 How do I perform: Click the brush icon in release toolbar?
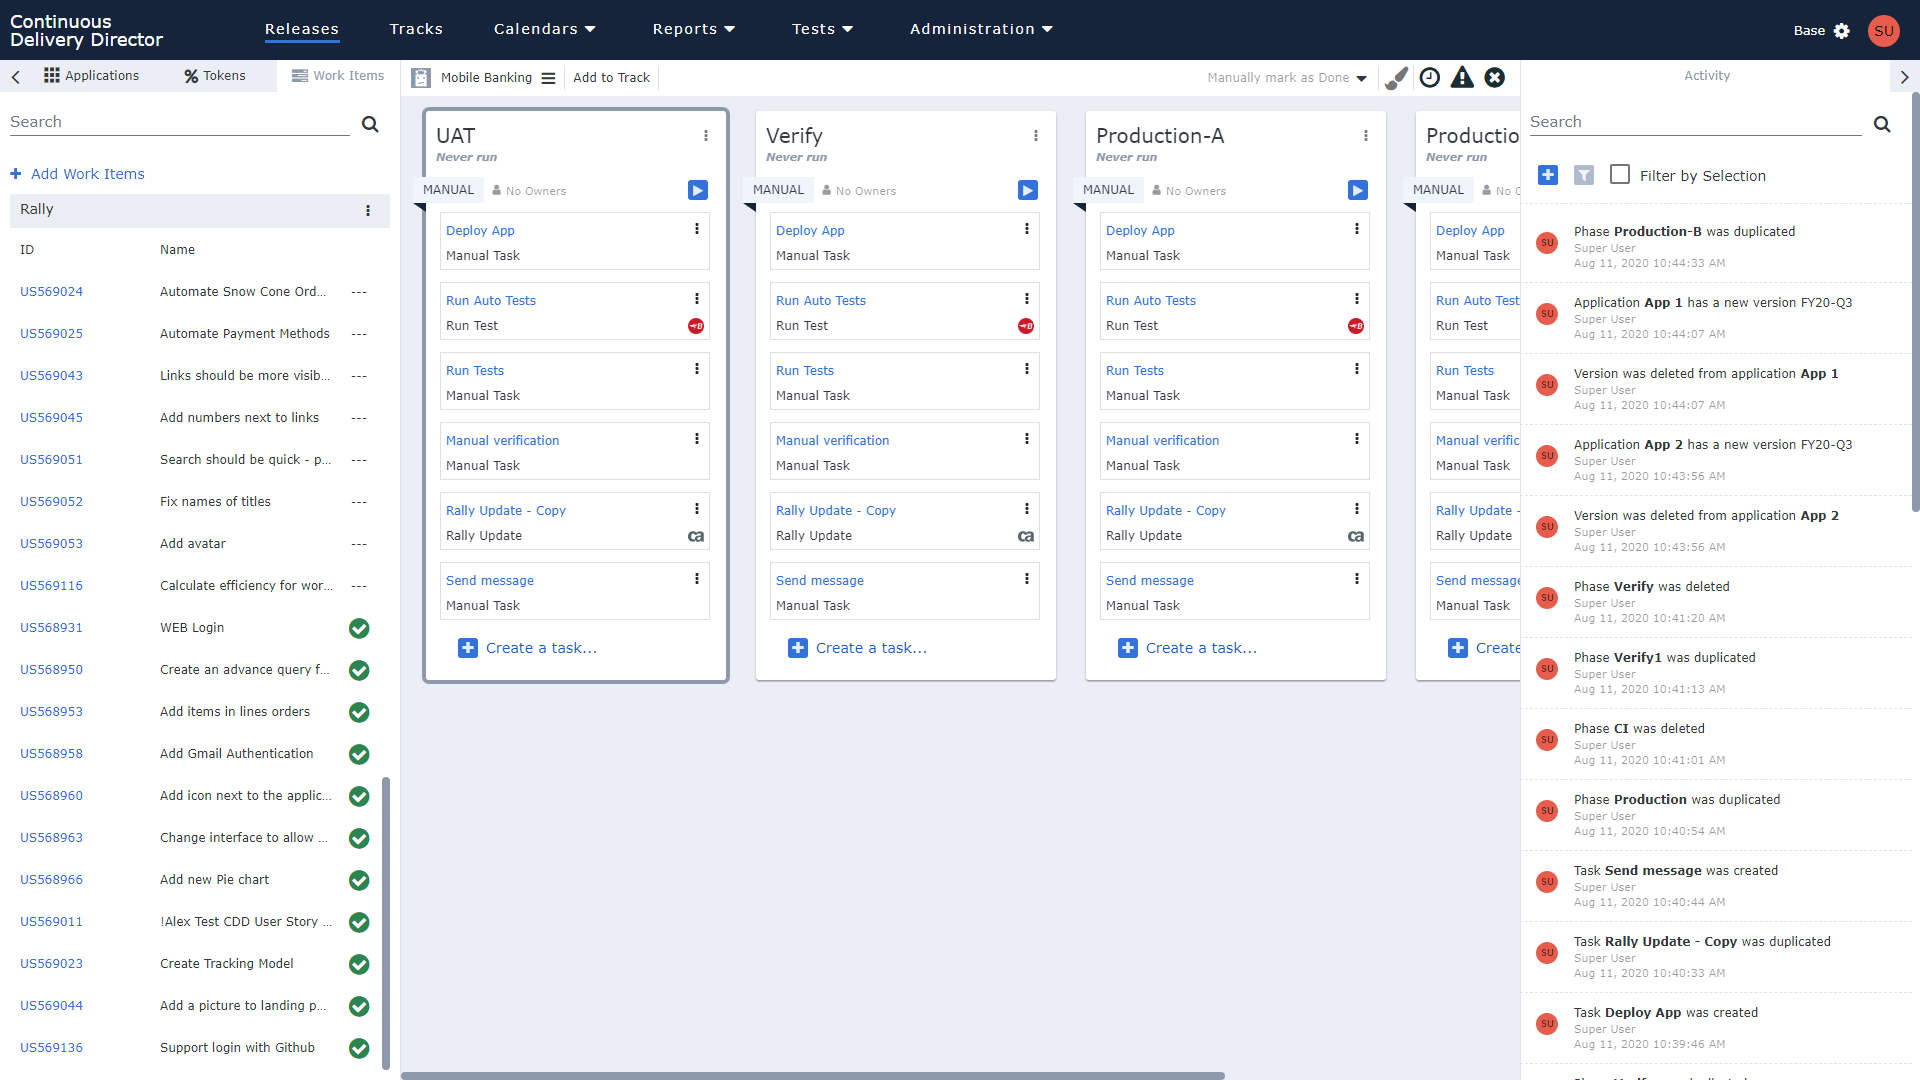(1397, 78)
